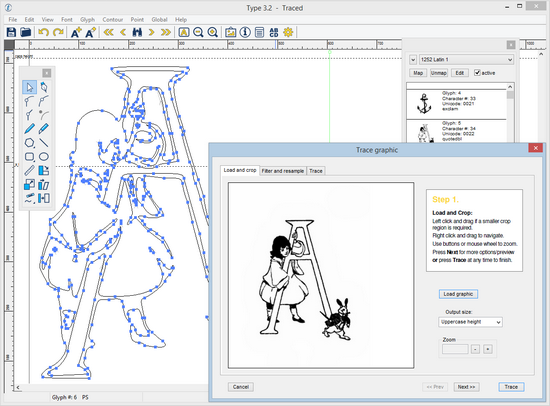The height and width of the screenshot is (406, 550).
Task: Open font information with the circled i icon
Action: click(245, 32)
